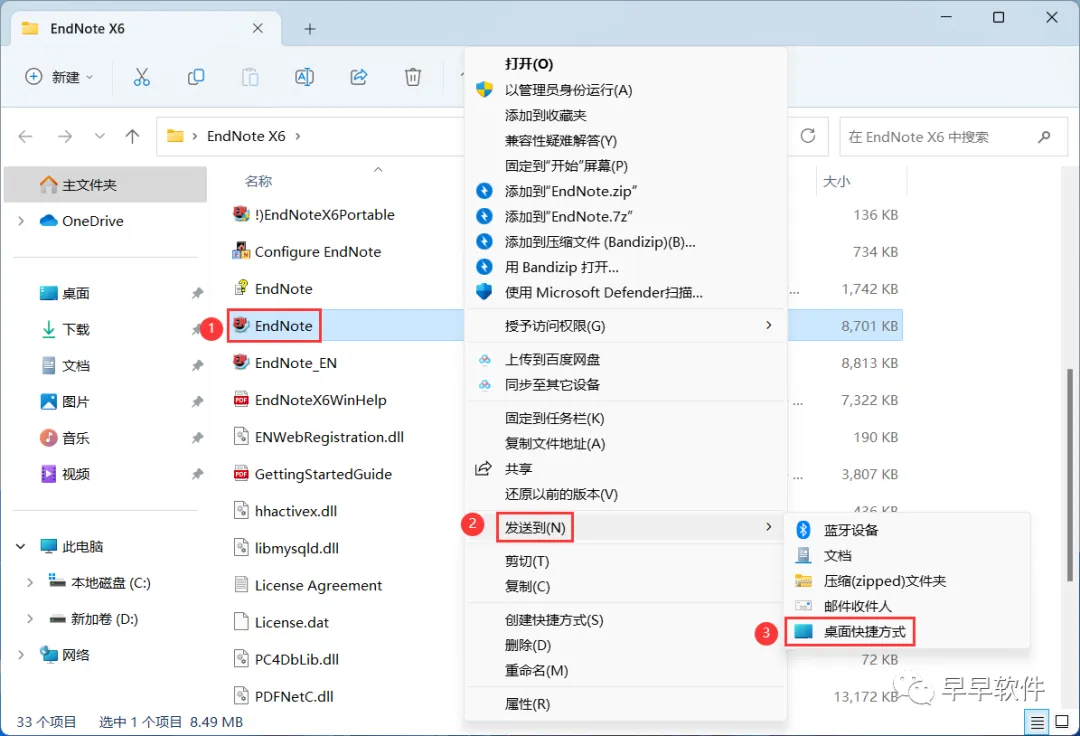Select the GettingStartedGuide PDF icon

coord(240,474)
